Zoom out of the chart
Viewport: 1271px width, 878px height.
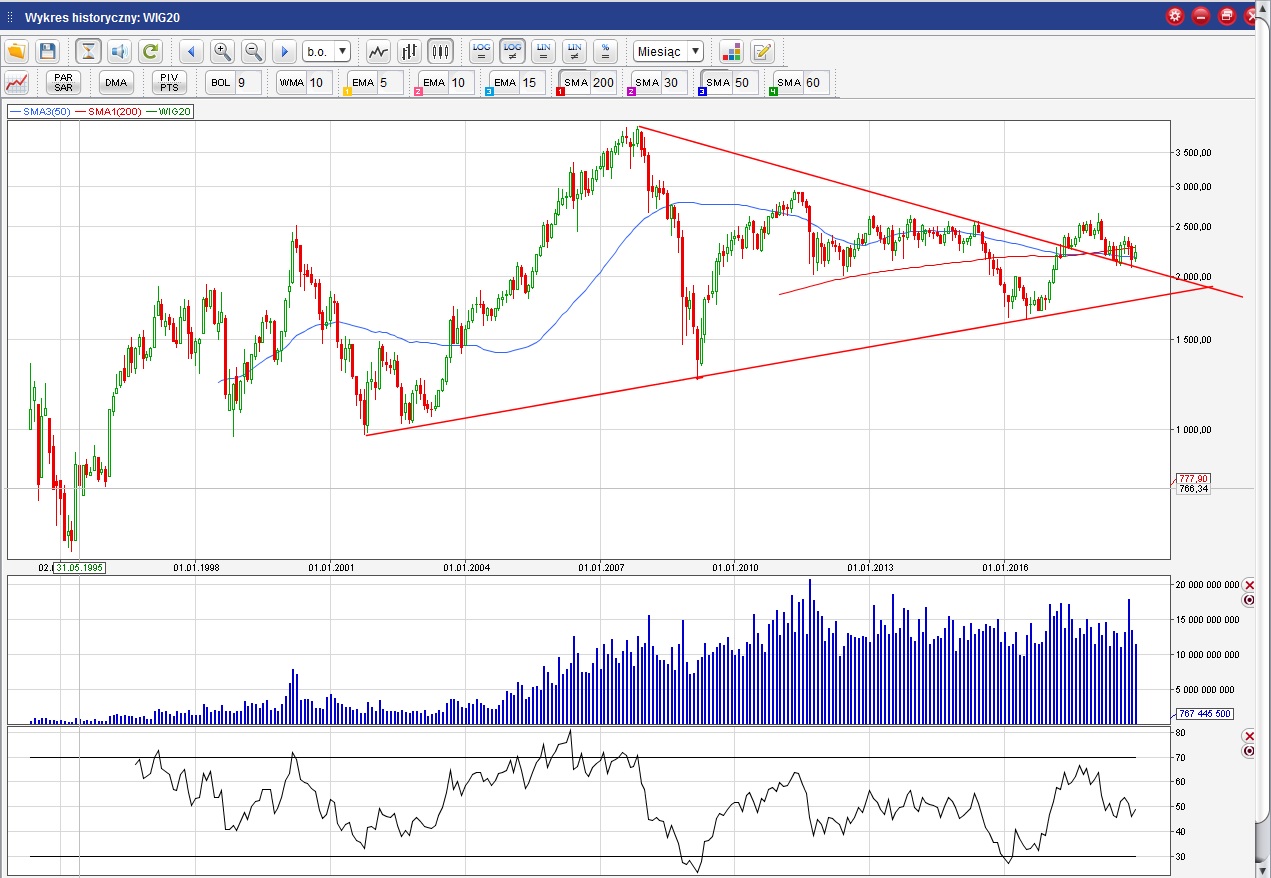point(253,52)
